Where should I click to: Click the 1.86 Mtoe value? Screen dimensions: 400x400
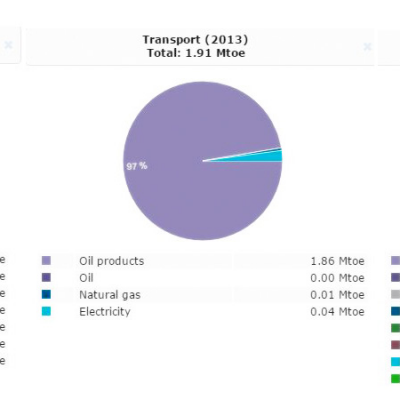point(337,261)
